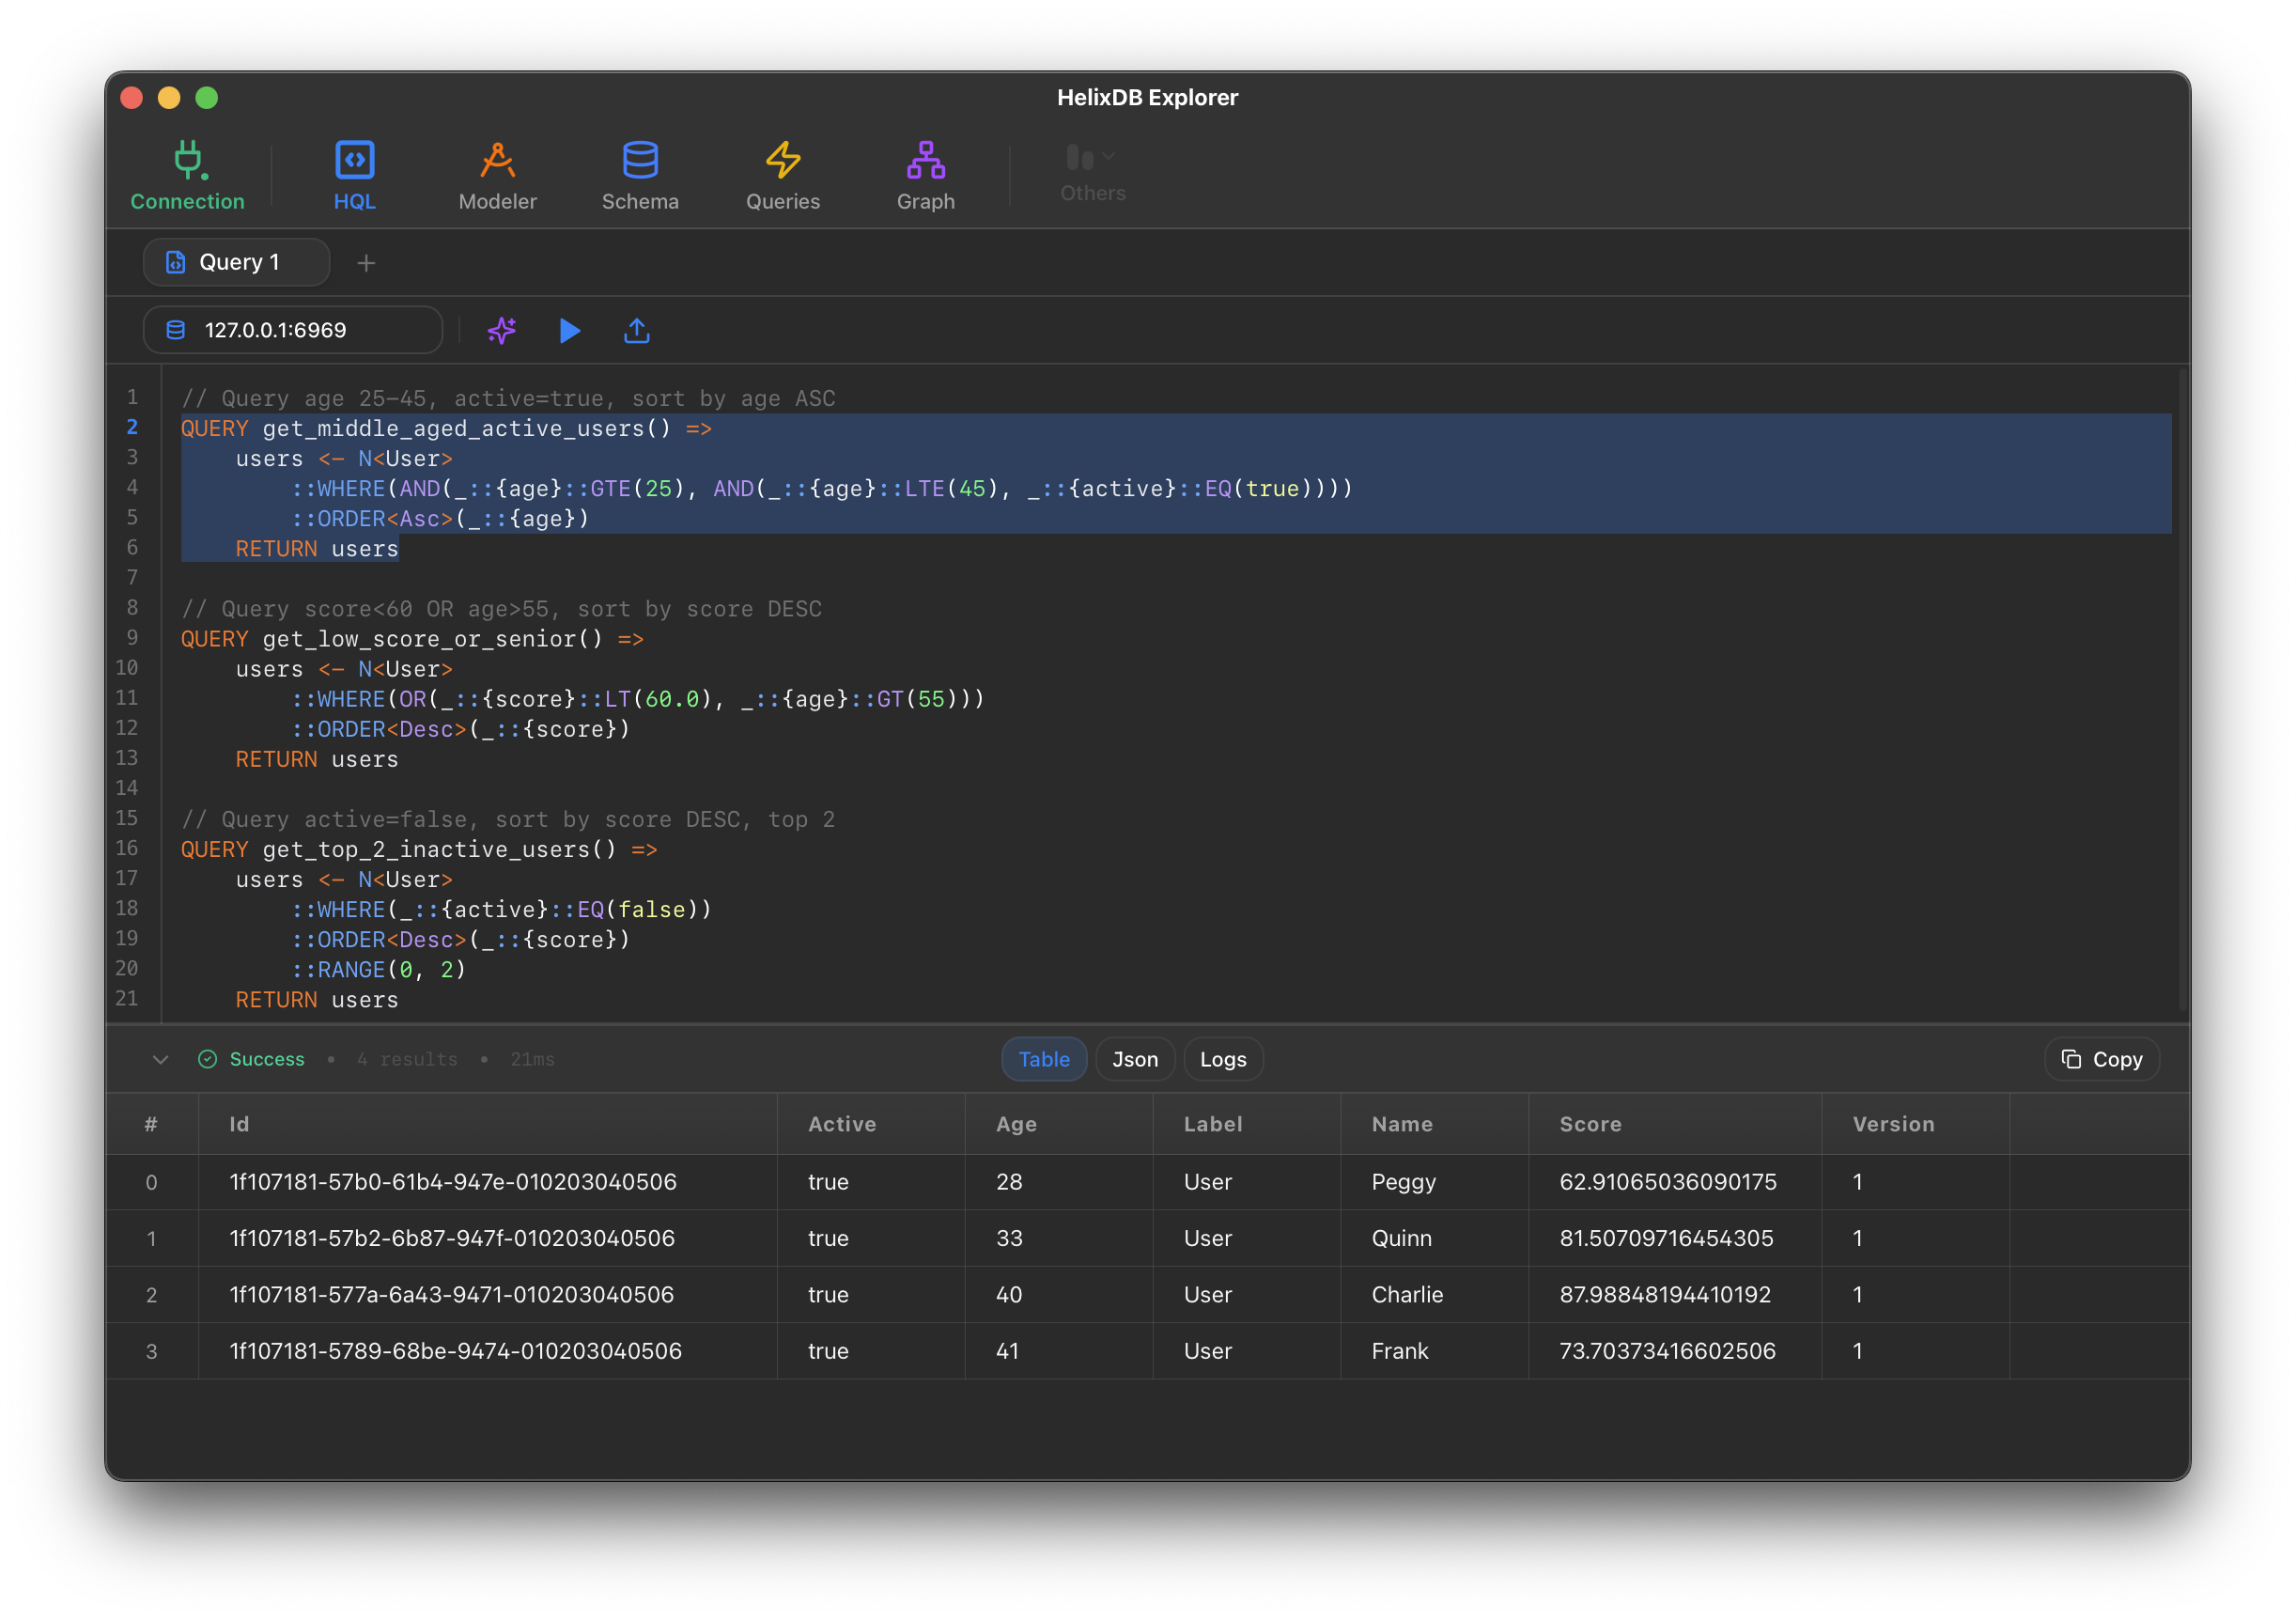Screen dimensions: 2296x1620
Task: Click the database icon beside the address
Action: [176, 329]
